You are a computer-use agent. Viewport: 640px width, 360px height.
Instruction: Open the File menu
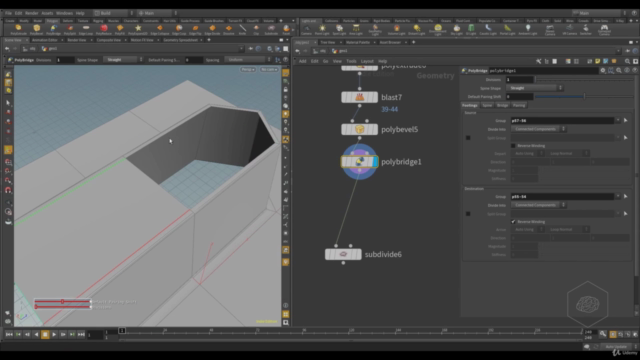8,13
